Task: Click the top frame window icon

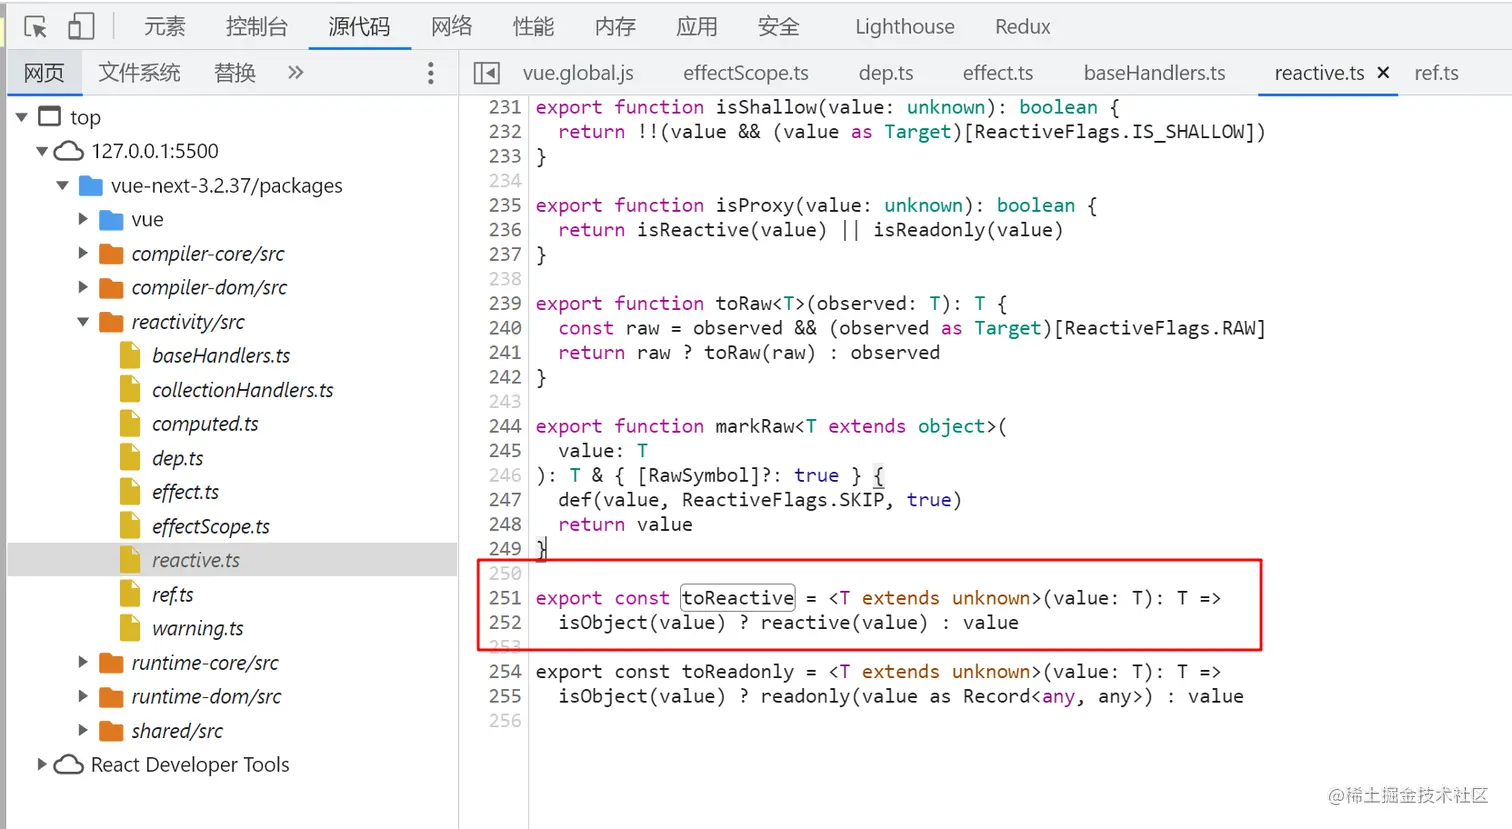Action: click(x=49, y=116)
